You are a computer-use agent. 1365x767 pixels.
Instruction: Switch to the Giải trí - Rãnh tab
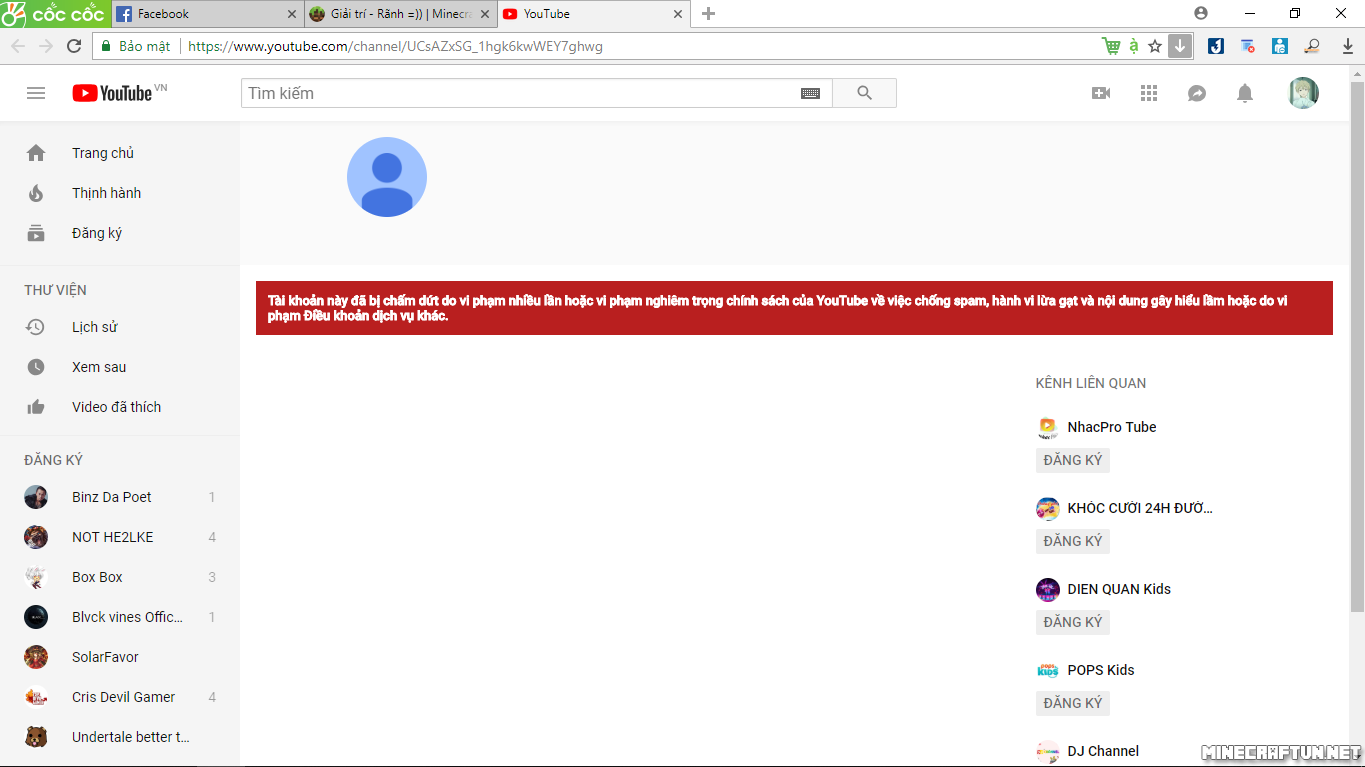pos(401,14)
